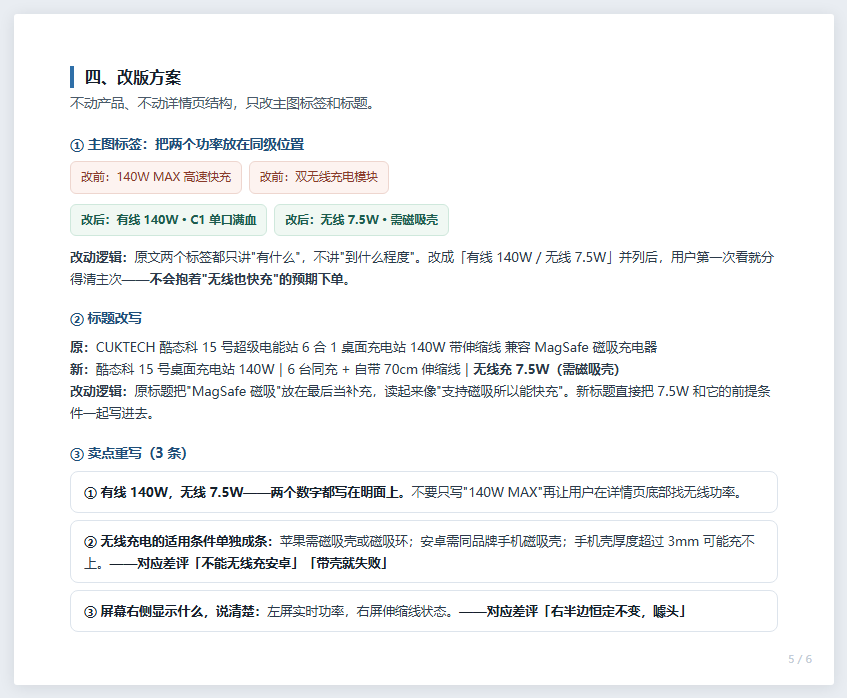Click section heading ① 主图标签

coord(187,144)
